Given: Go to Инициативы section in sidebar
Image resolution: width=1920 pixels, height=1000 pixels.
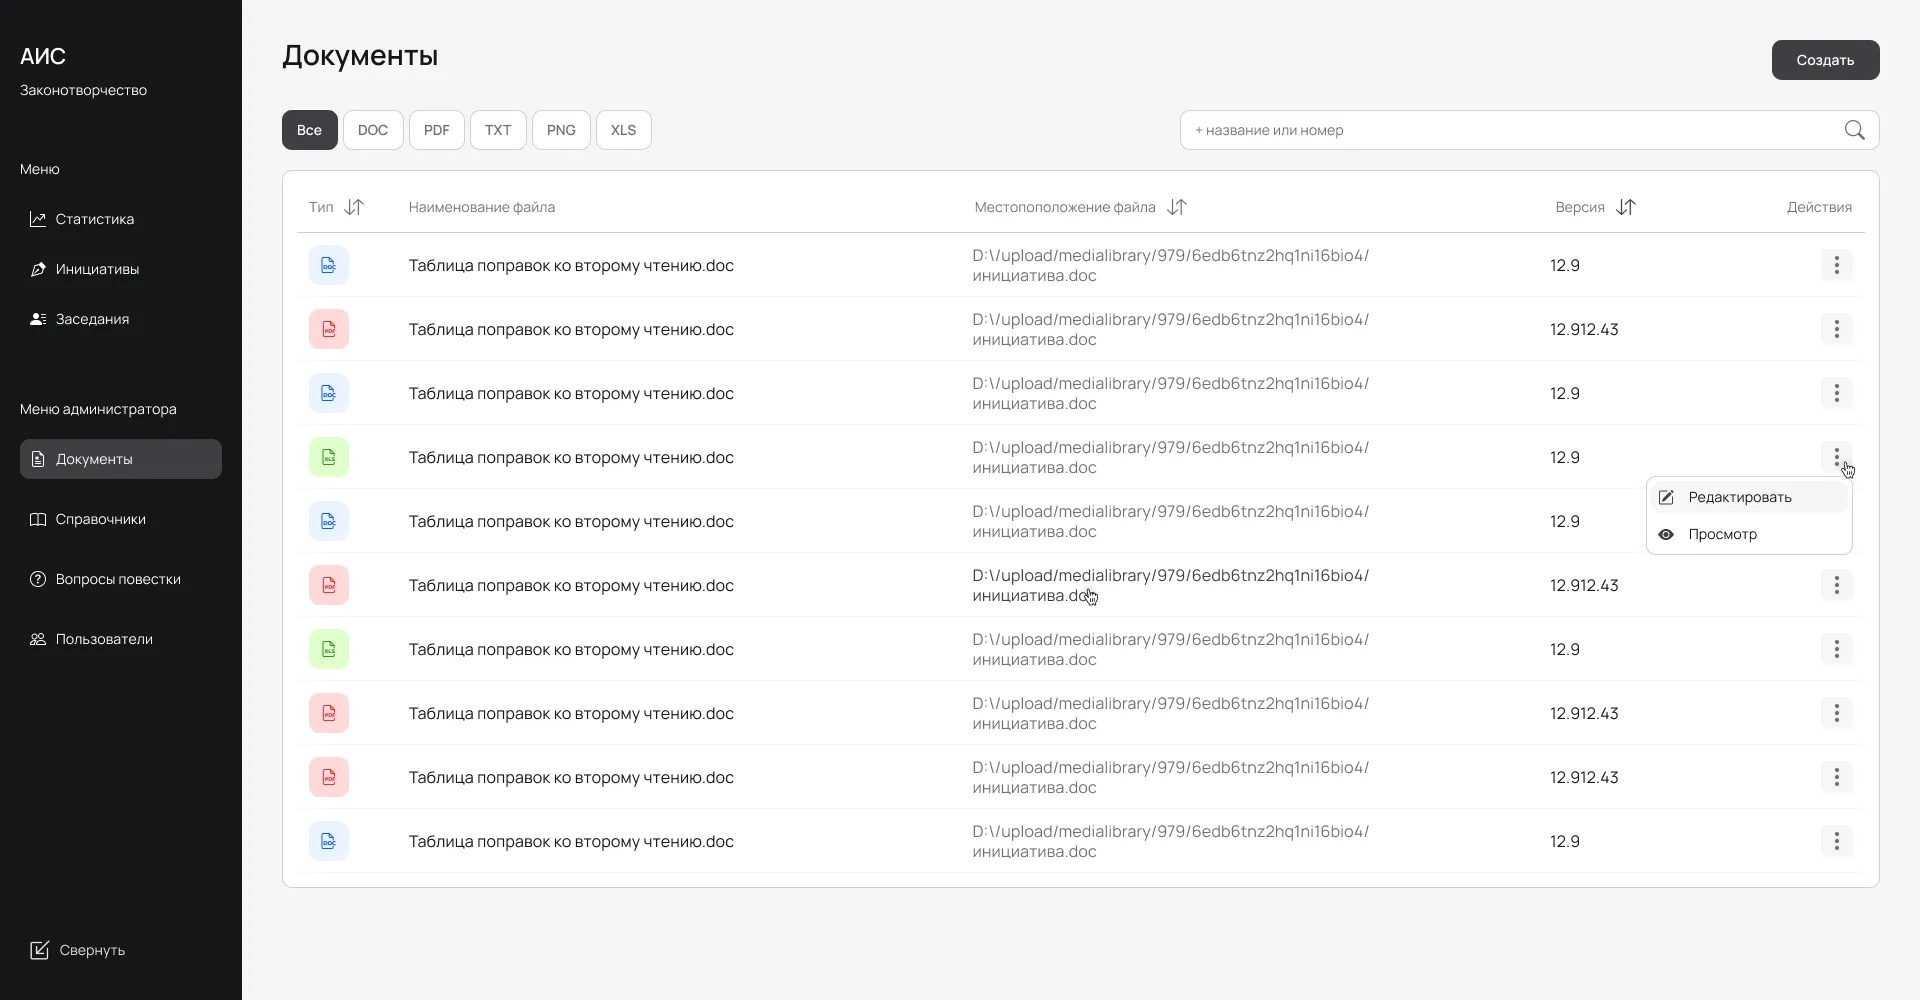Looking at the screenshot, I should point(97,269).
